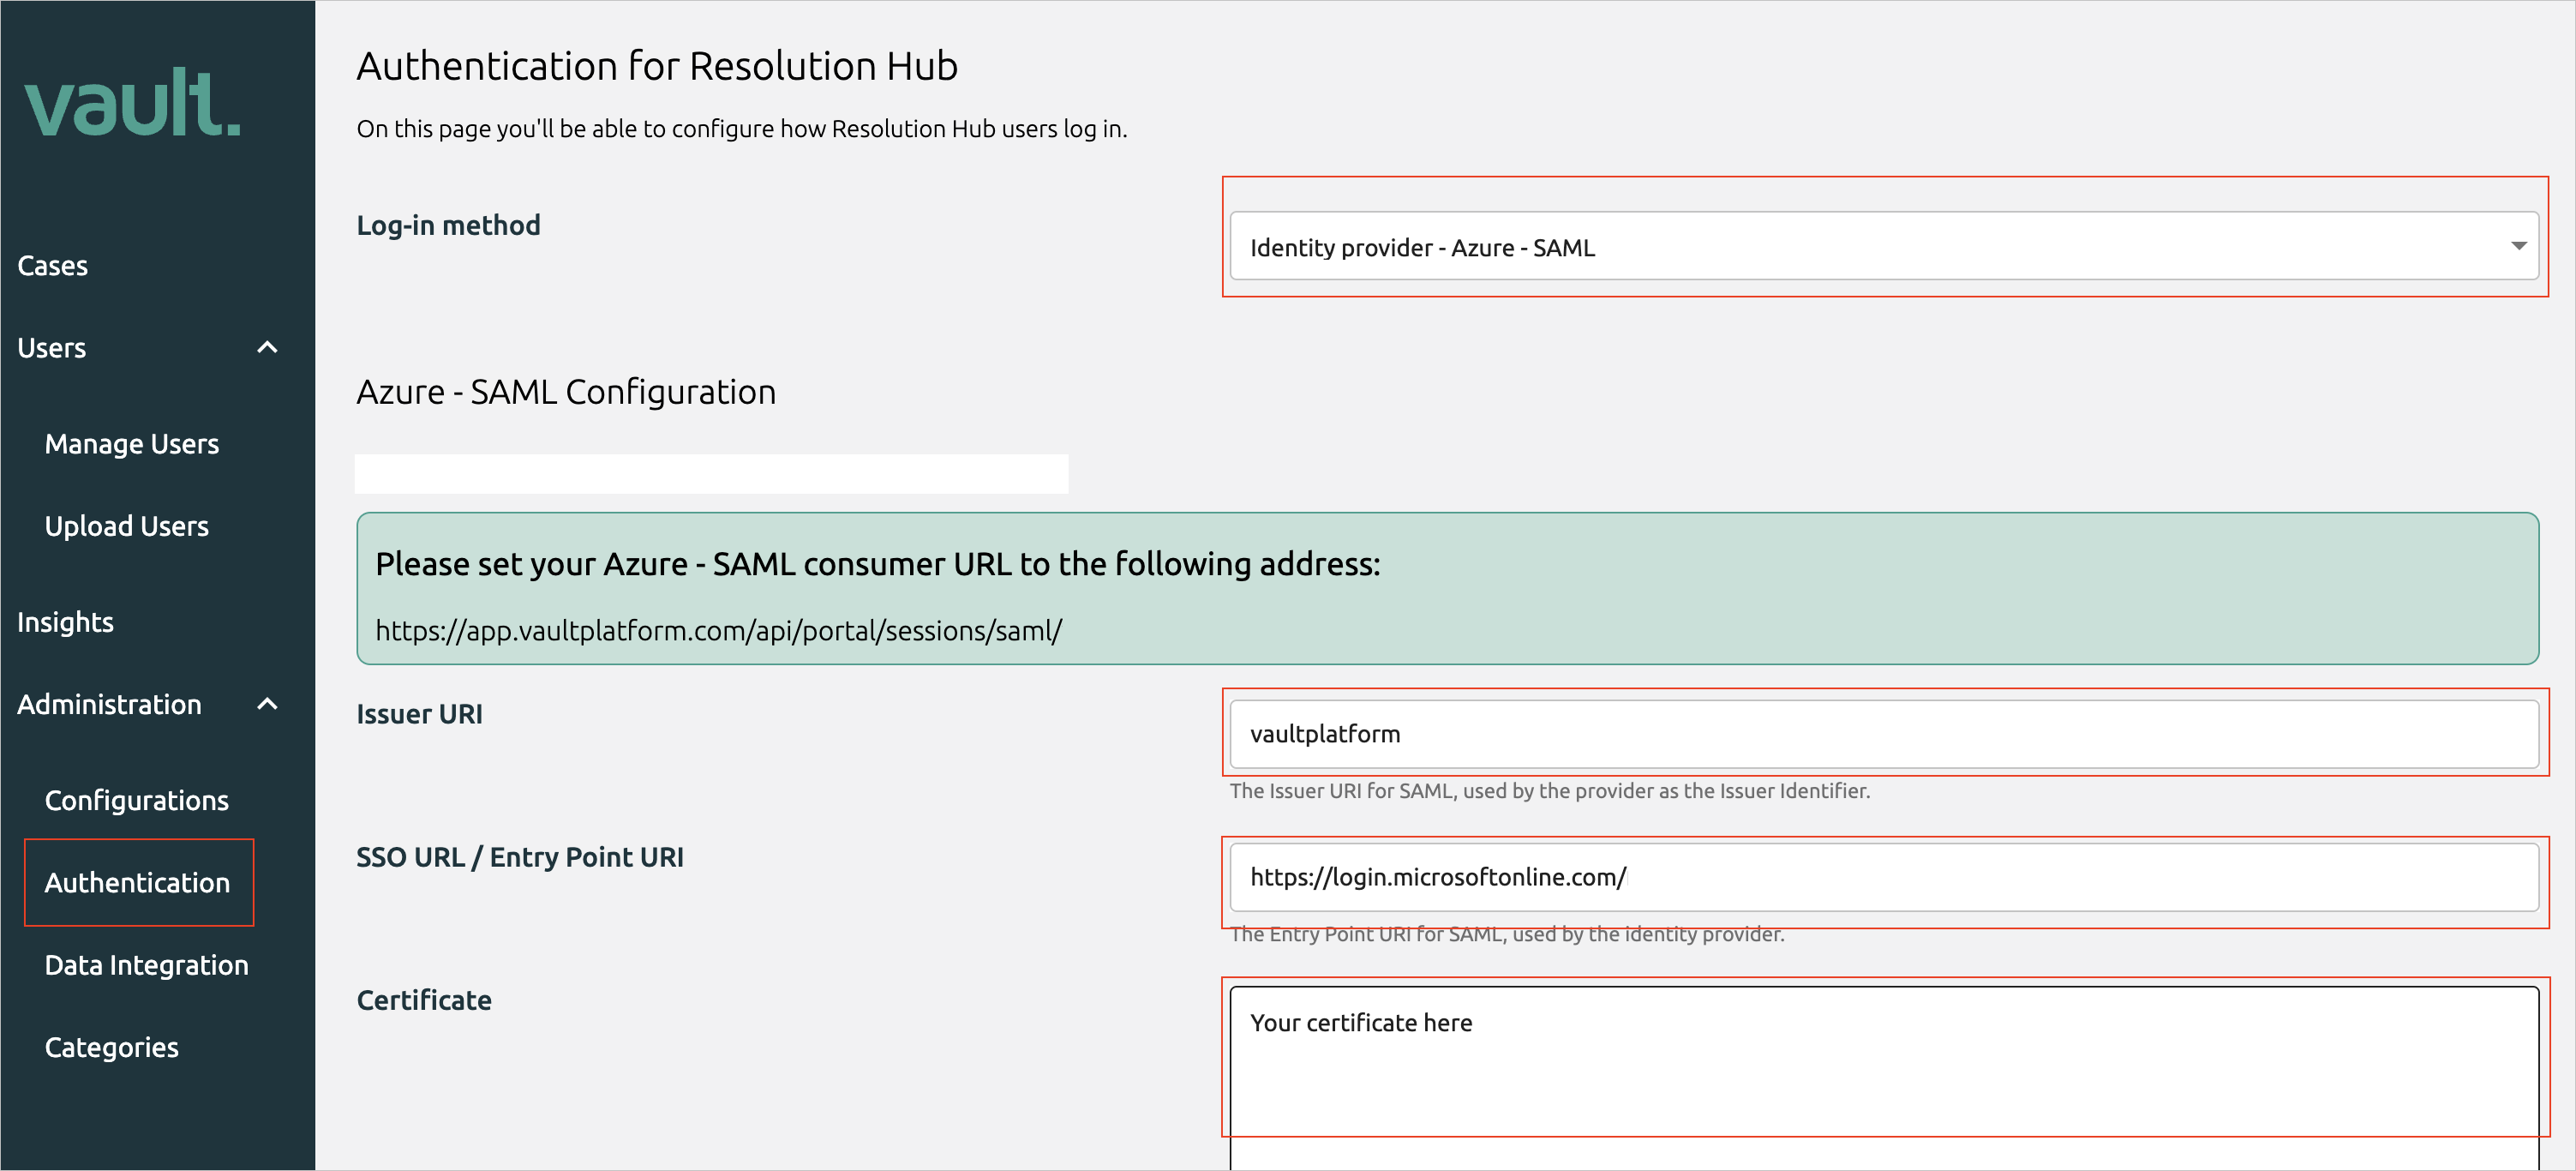Select the Cases navigation icon
Screen dimensions: 2576x1171
(51, 264)
